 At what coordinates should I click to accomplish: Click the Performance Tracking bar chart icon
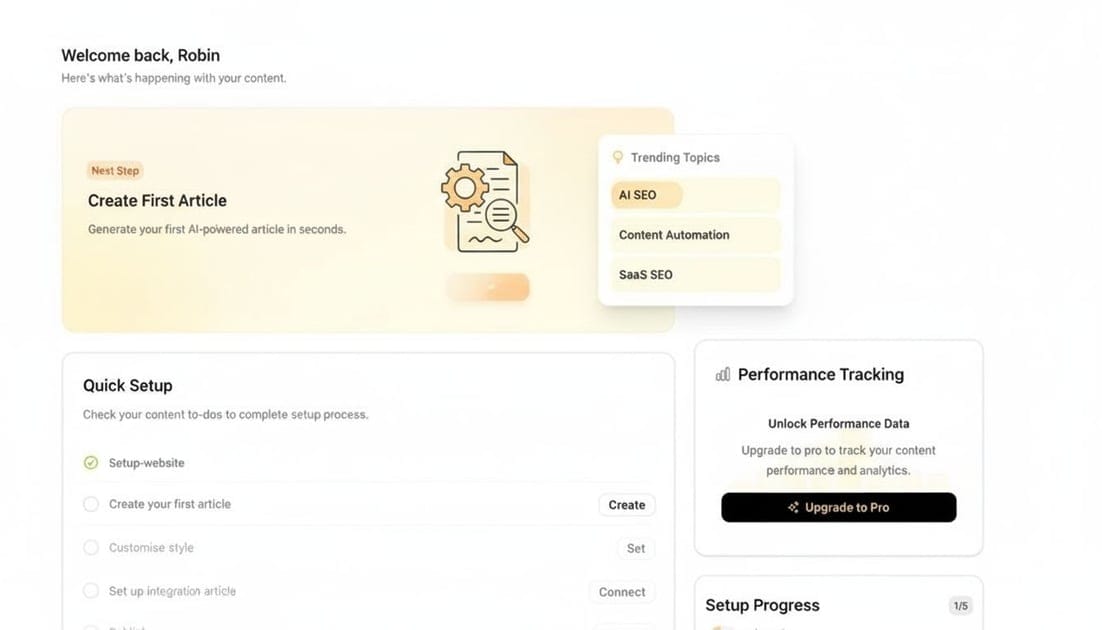click(722, 374)
